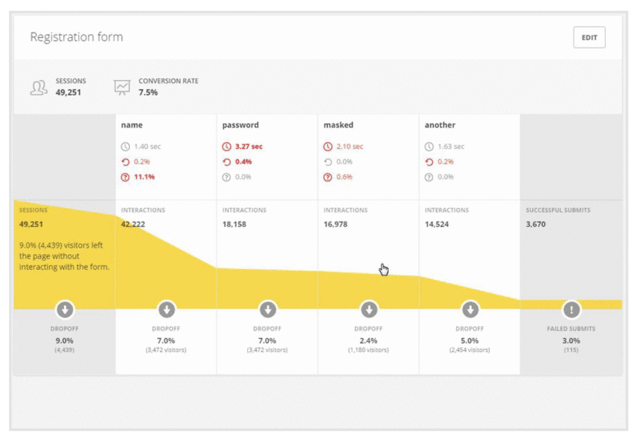The width and height of the screenshot is (640, 440).
Task: Click the 1,180 visitors count
Action: (368, 350)
